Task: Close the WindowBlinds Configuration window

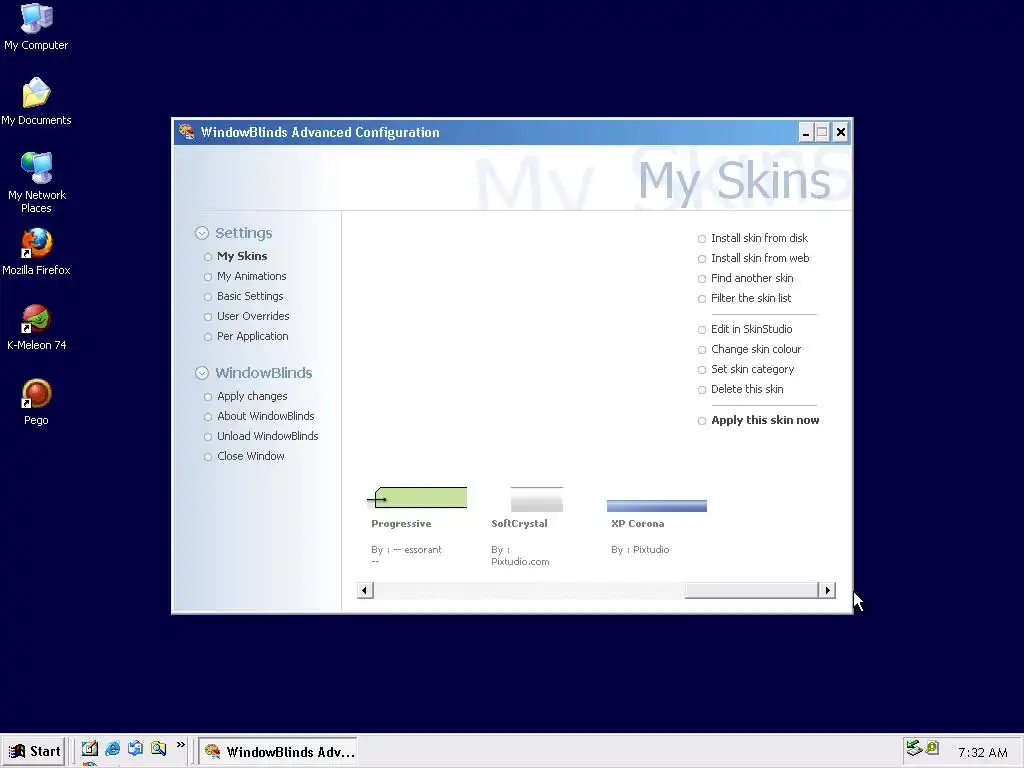Action: click(841, 133)
